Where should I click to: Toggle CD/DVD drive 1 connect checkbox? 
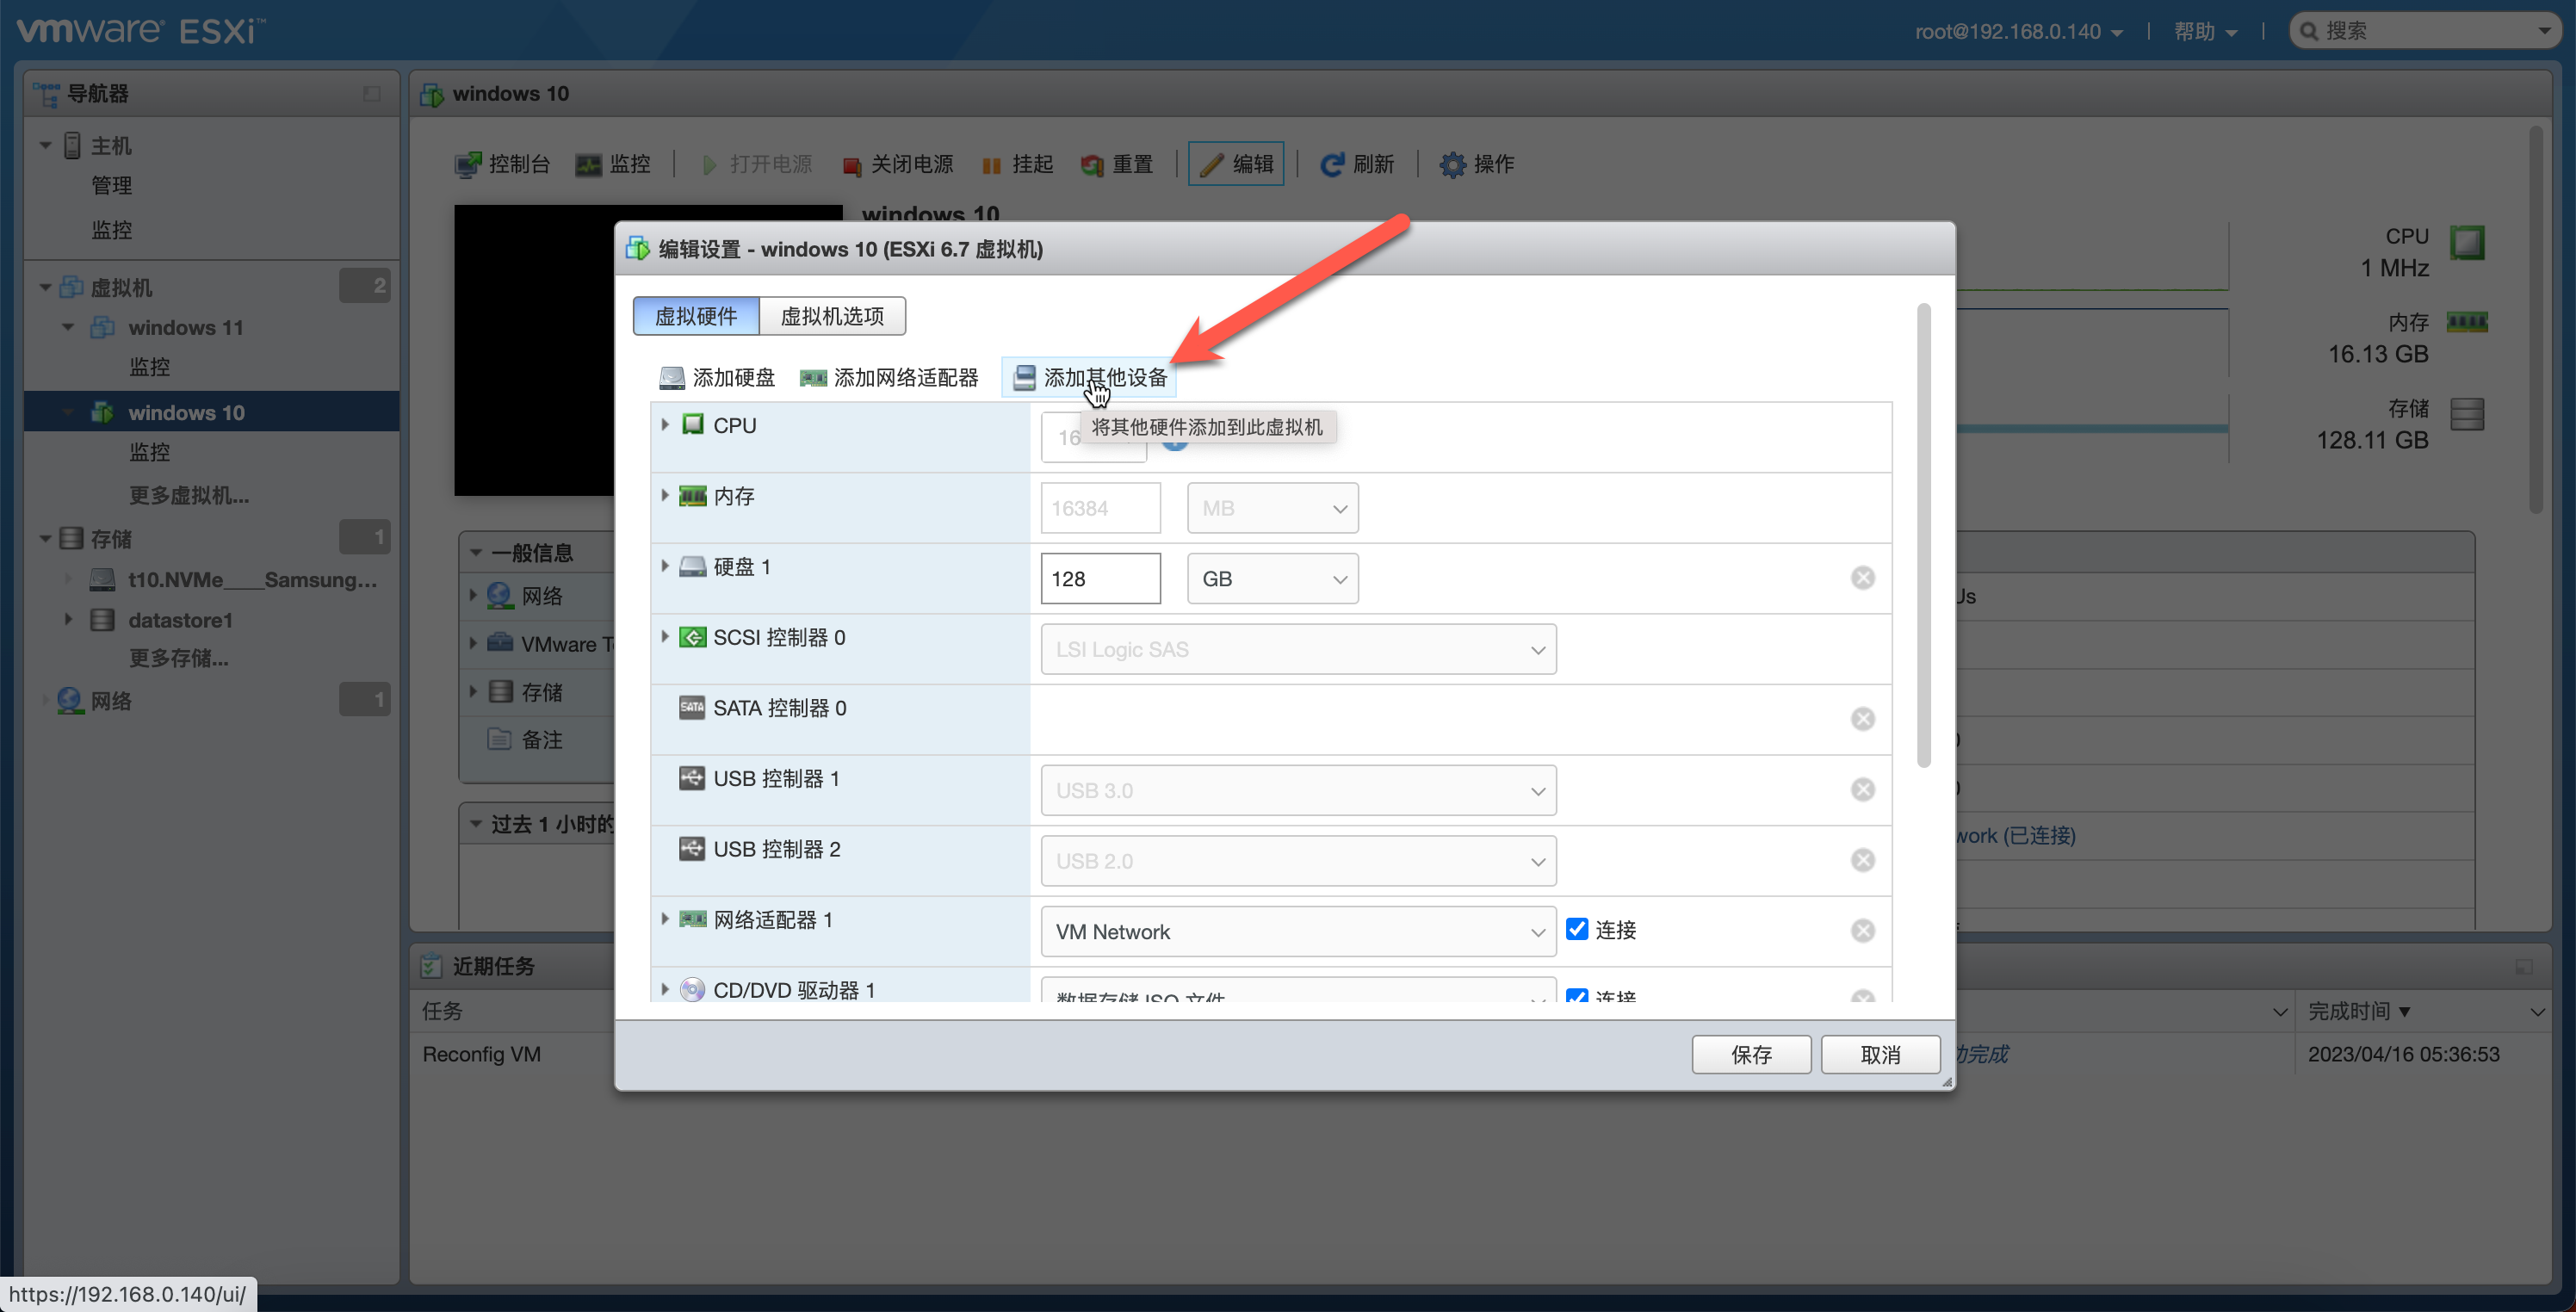(1577, 996)
